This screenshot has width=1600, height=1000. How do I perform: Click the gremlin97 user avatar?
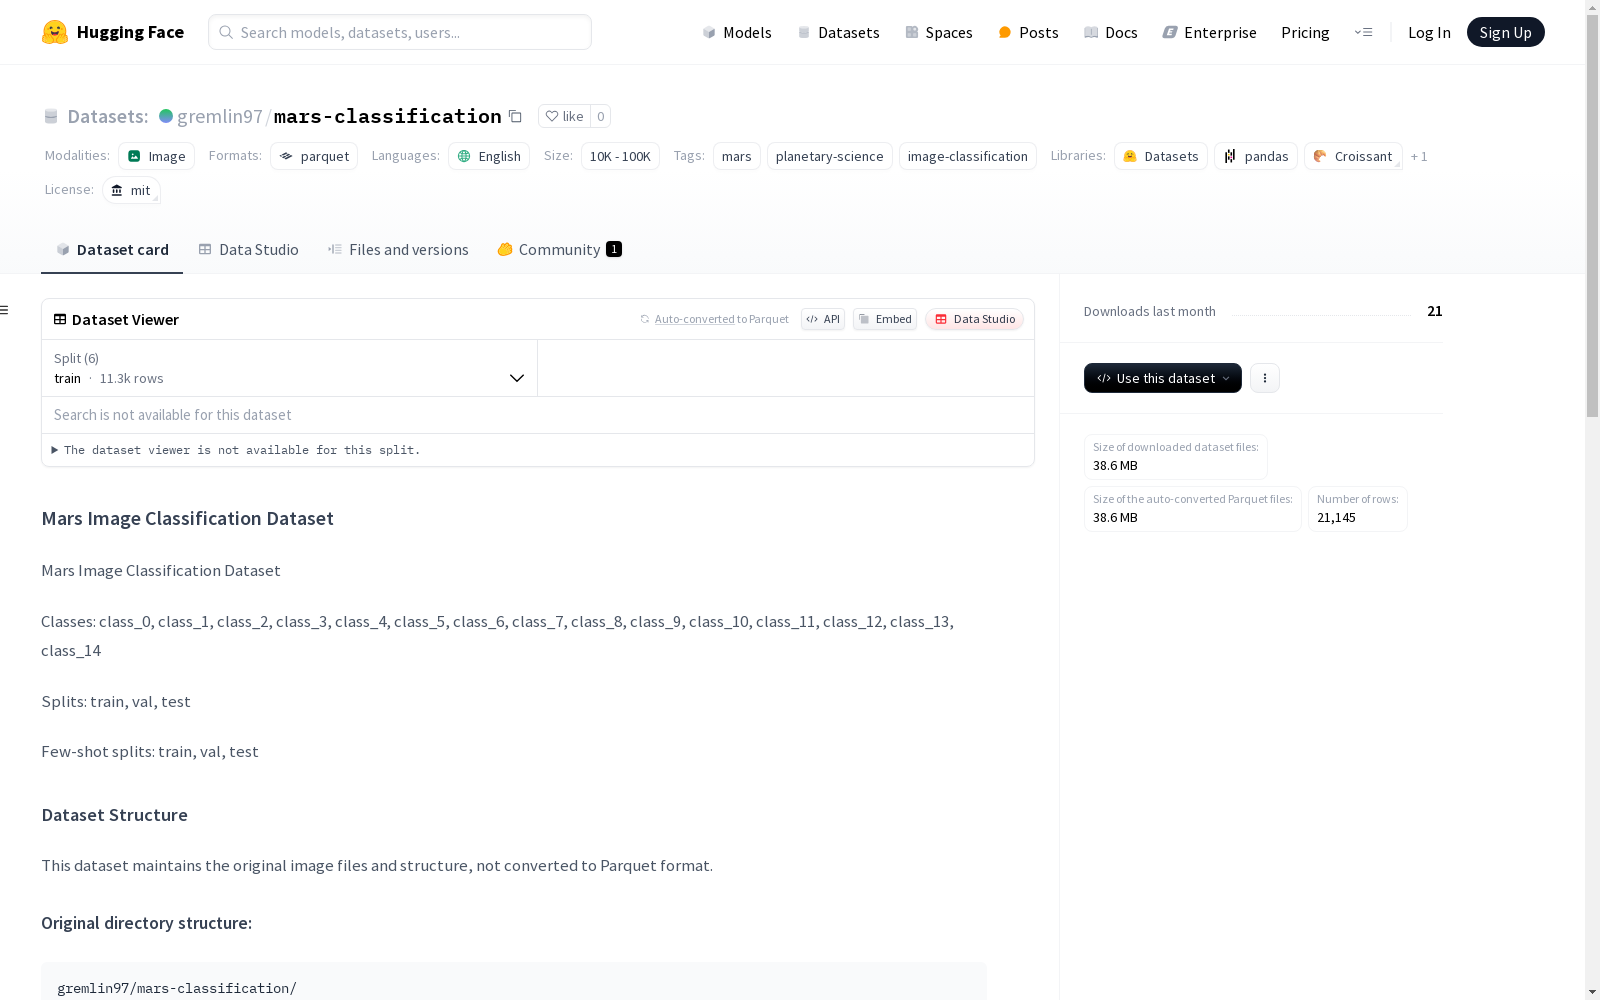tap(166, 116)
